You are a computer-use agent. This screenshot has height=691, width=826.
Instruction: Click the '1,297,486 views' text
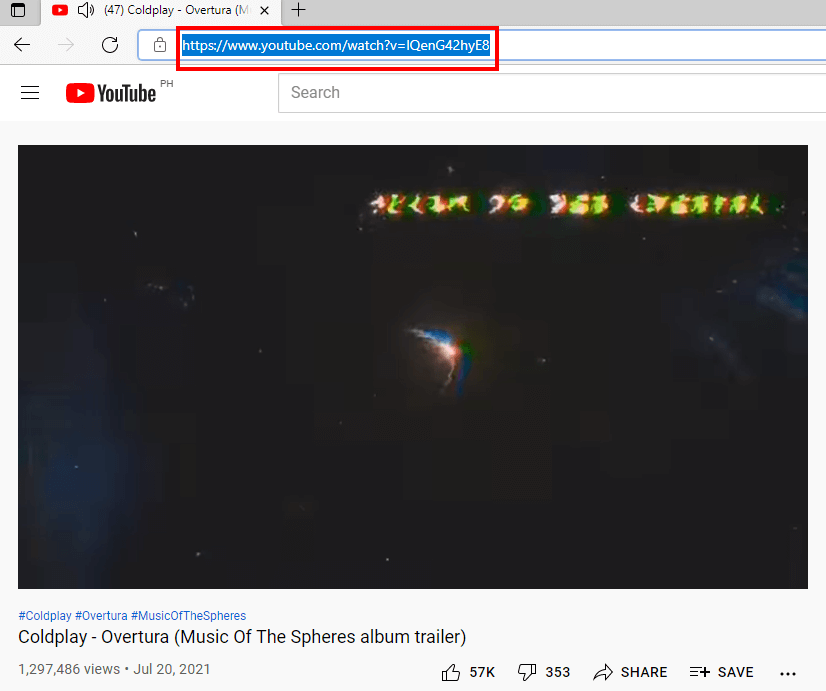69,669
